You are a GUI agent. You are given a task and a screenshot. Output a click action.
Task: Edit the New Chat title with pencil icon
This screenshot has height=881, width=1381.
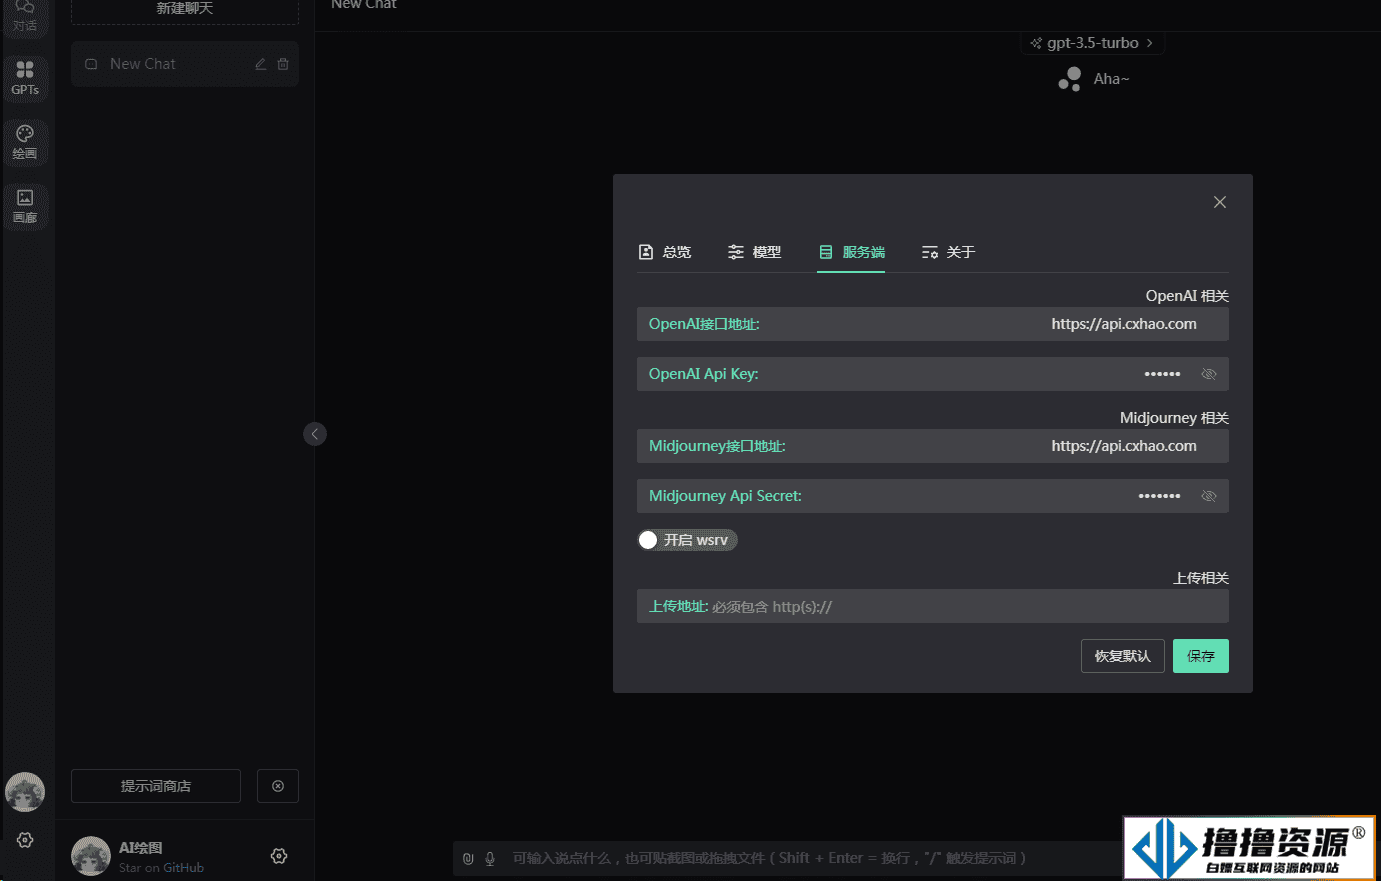[260, 64]
